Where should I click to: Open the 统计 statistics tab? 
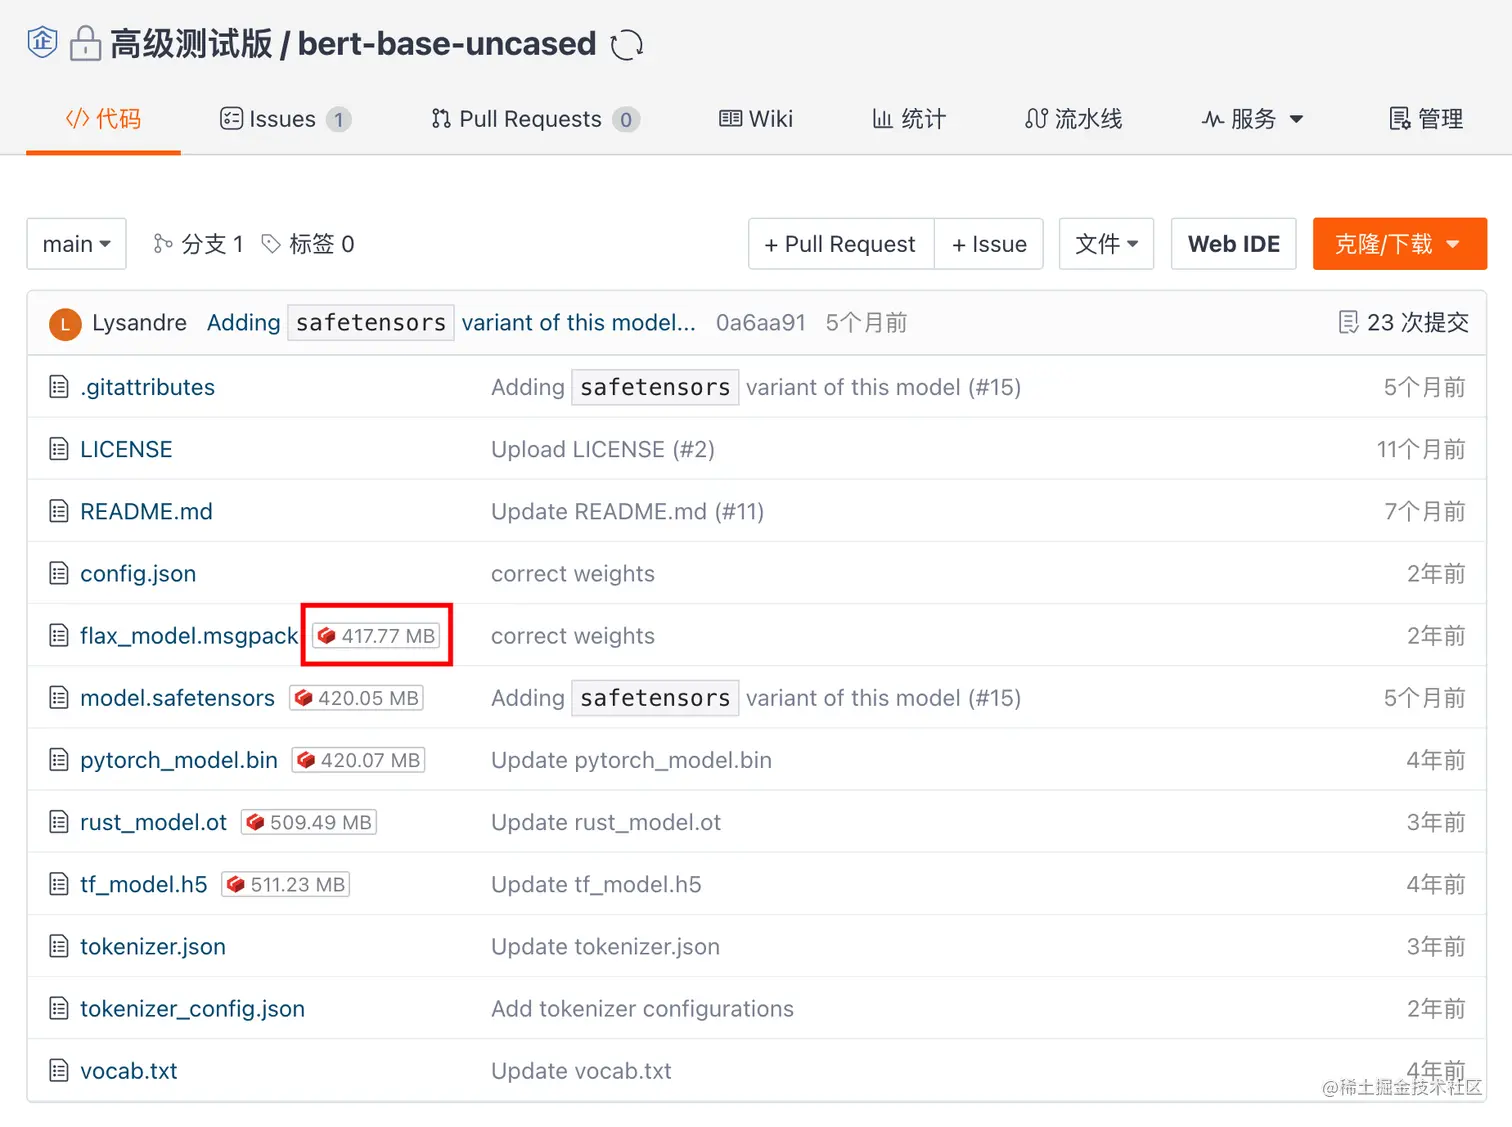909,119
